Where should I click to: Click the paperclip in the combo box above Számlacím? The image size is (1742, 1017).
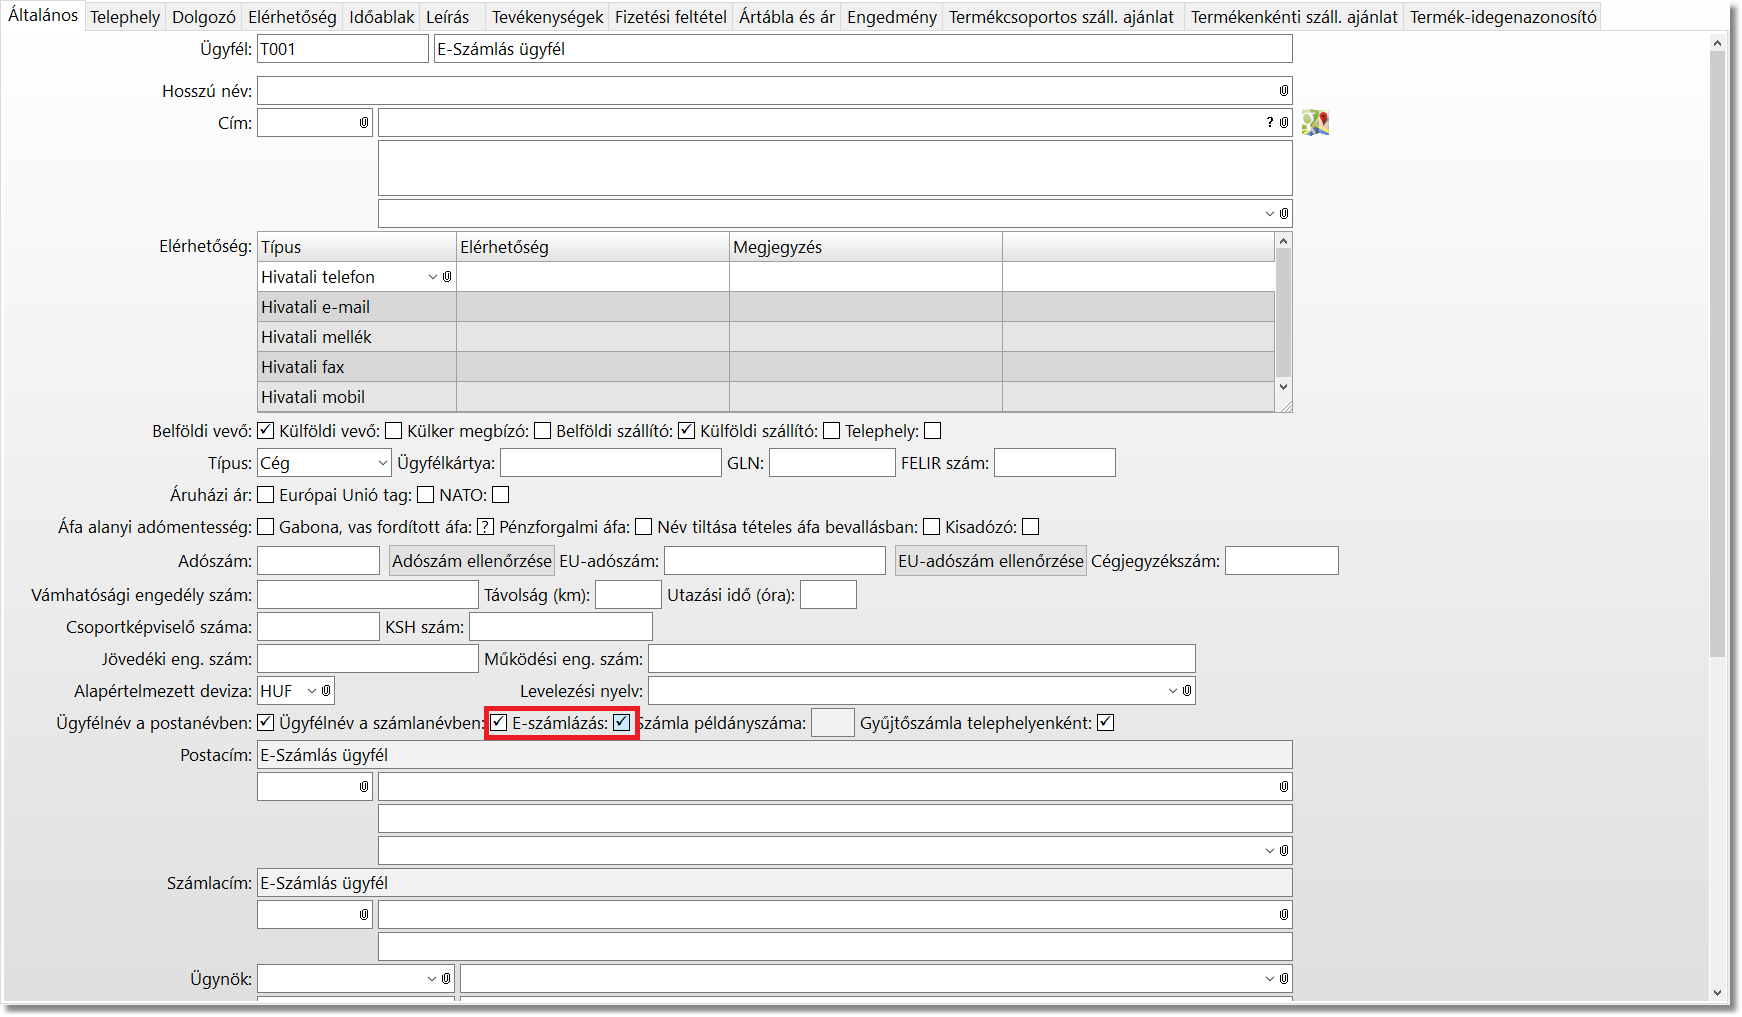(1284, 851)
